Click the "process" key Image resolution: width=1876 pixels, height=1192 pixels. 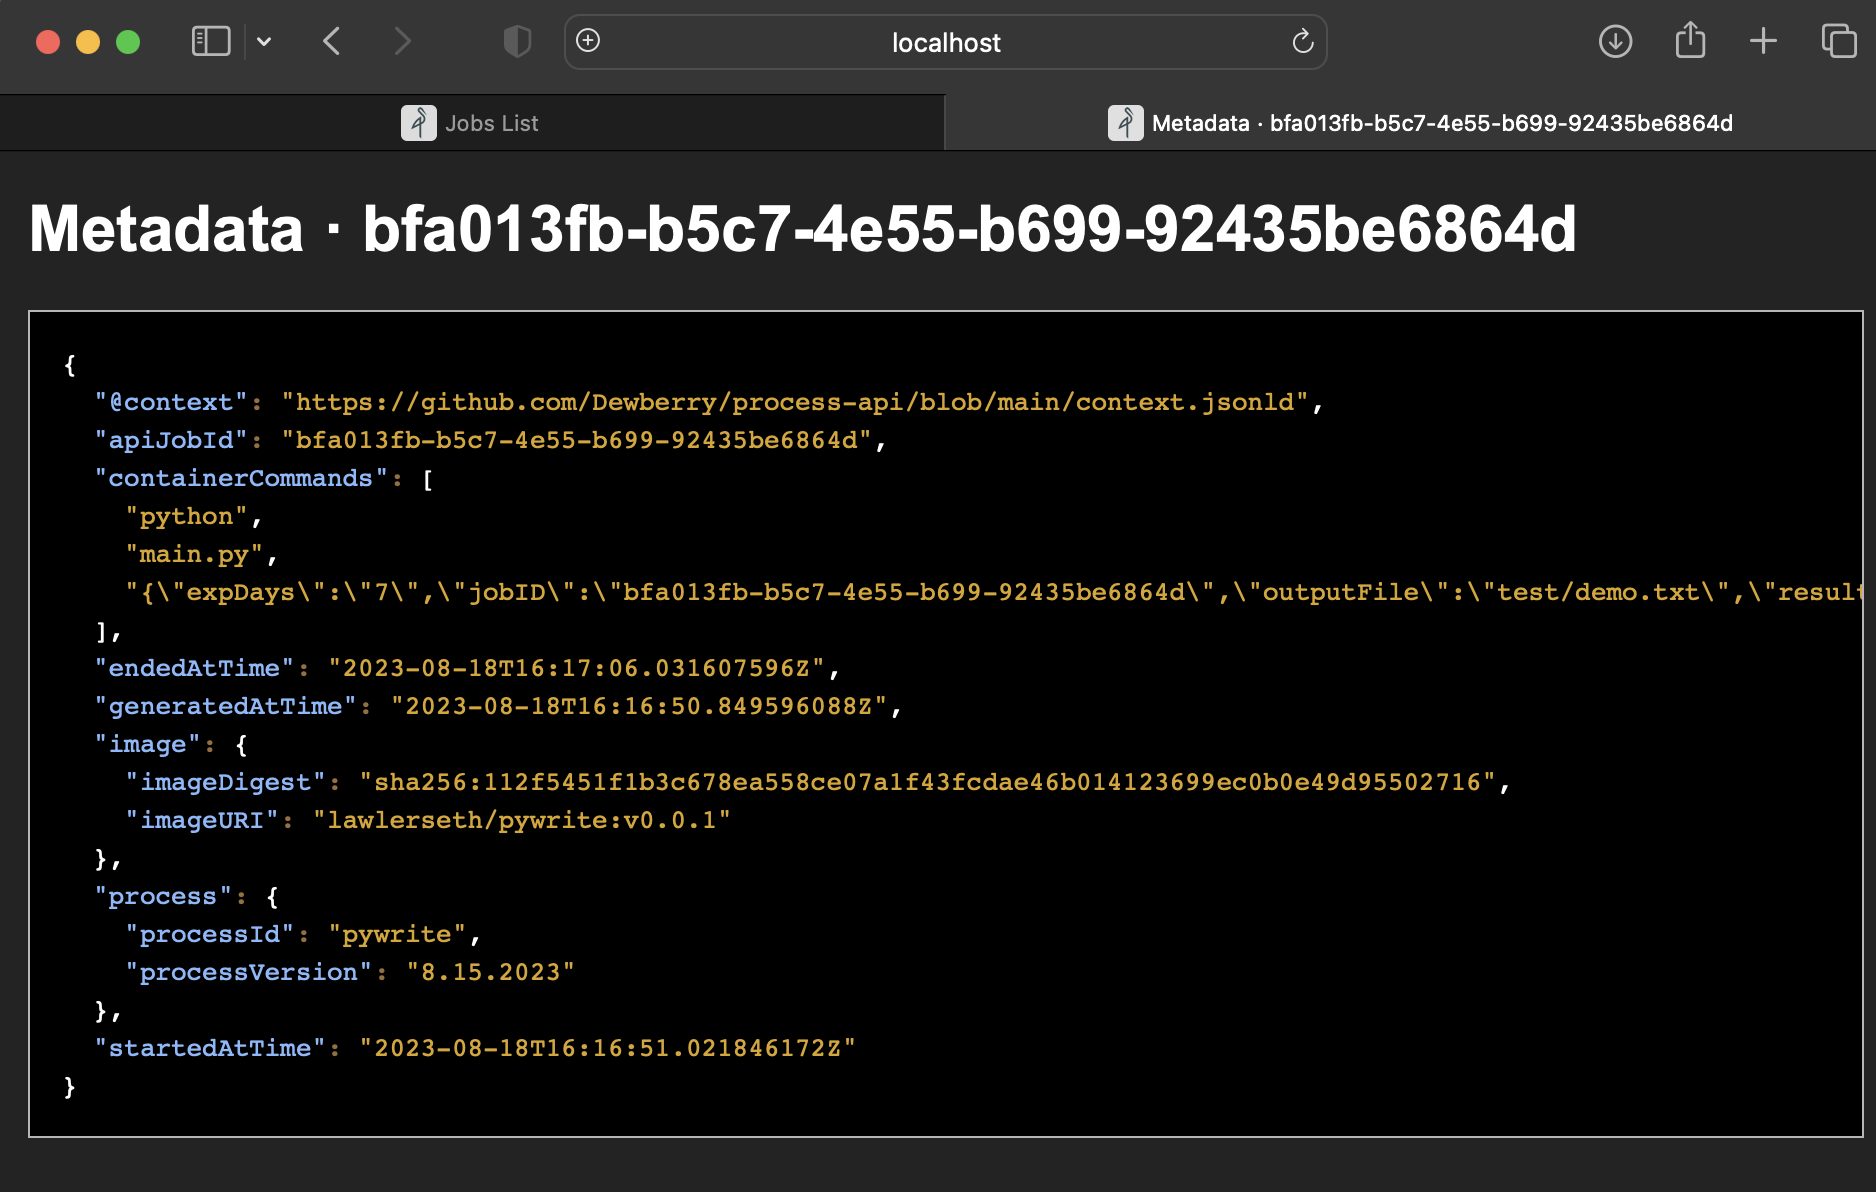tap(163, 896)
